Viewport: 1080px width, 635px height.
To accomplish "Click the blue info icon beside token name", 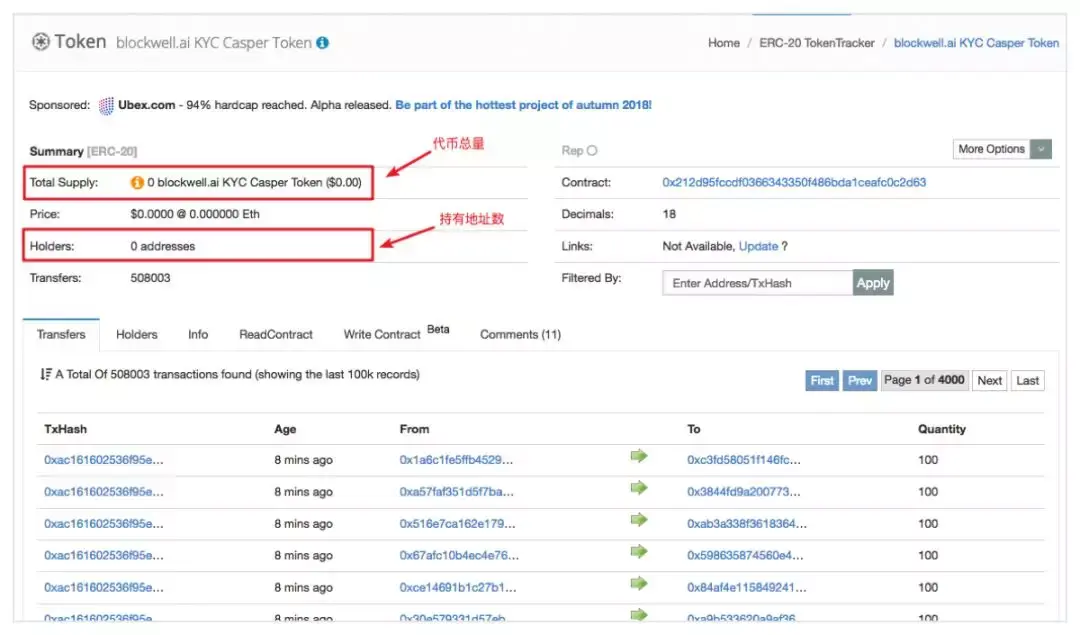I will 322,43.
